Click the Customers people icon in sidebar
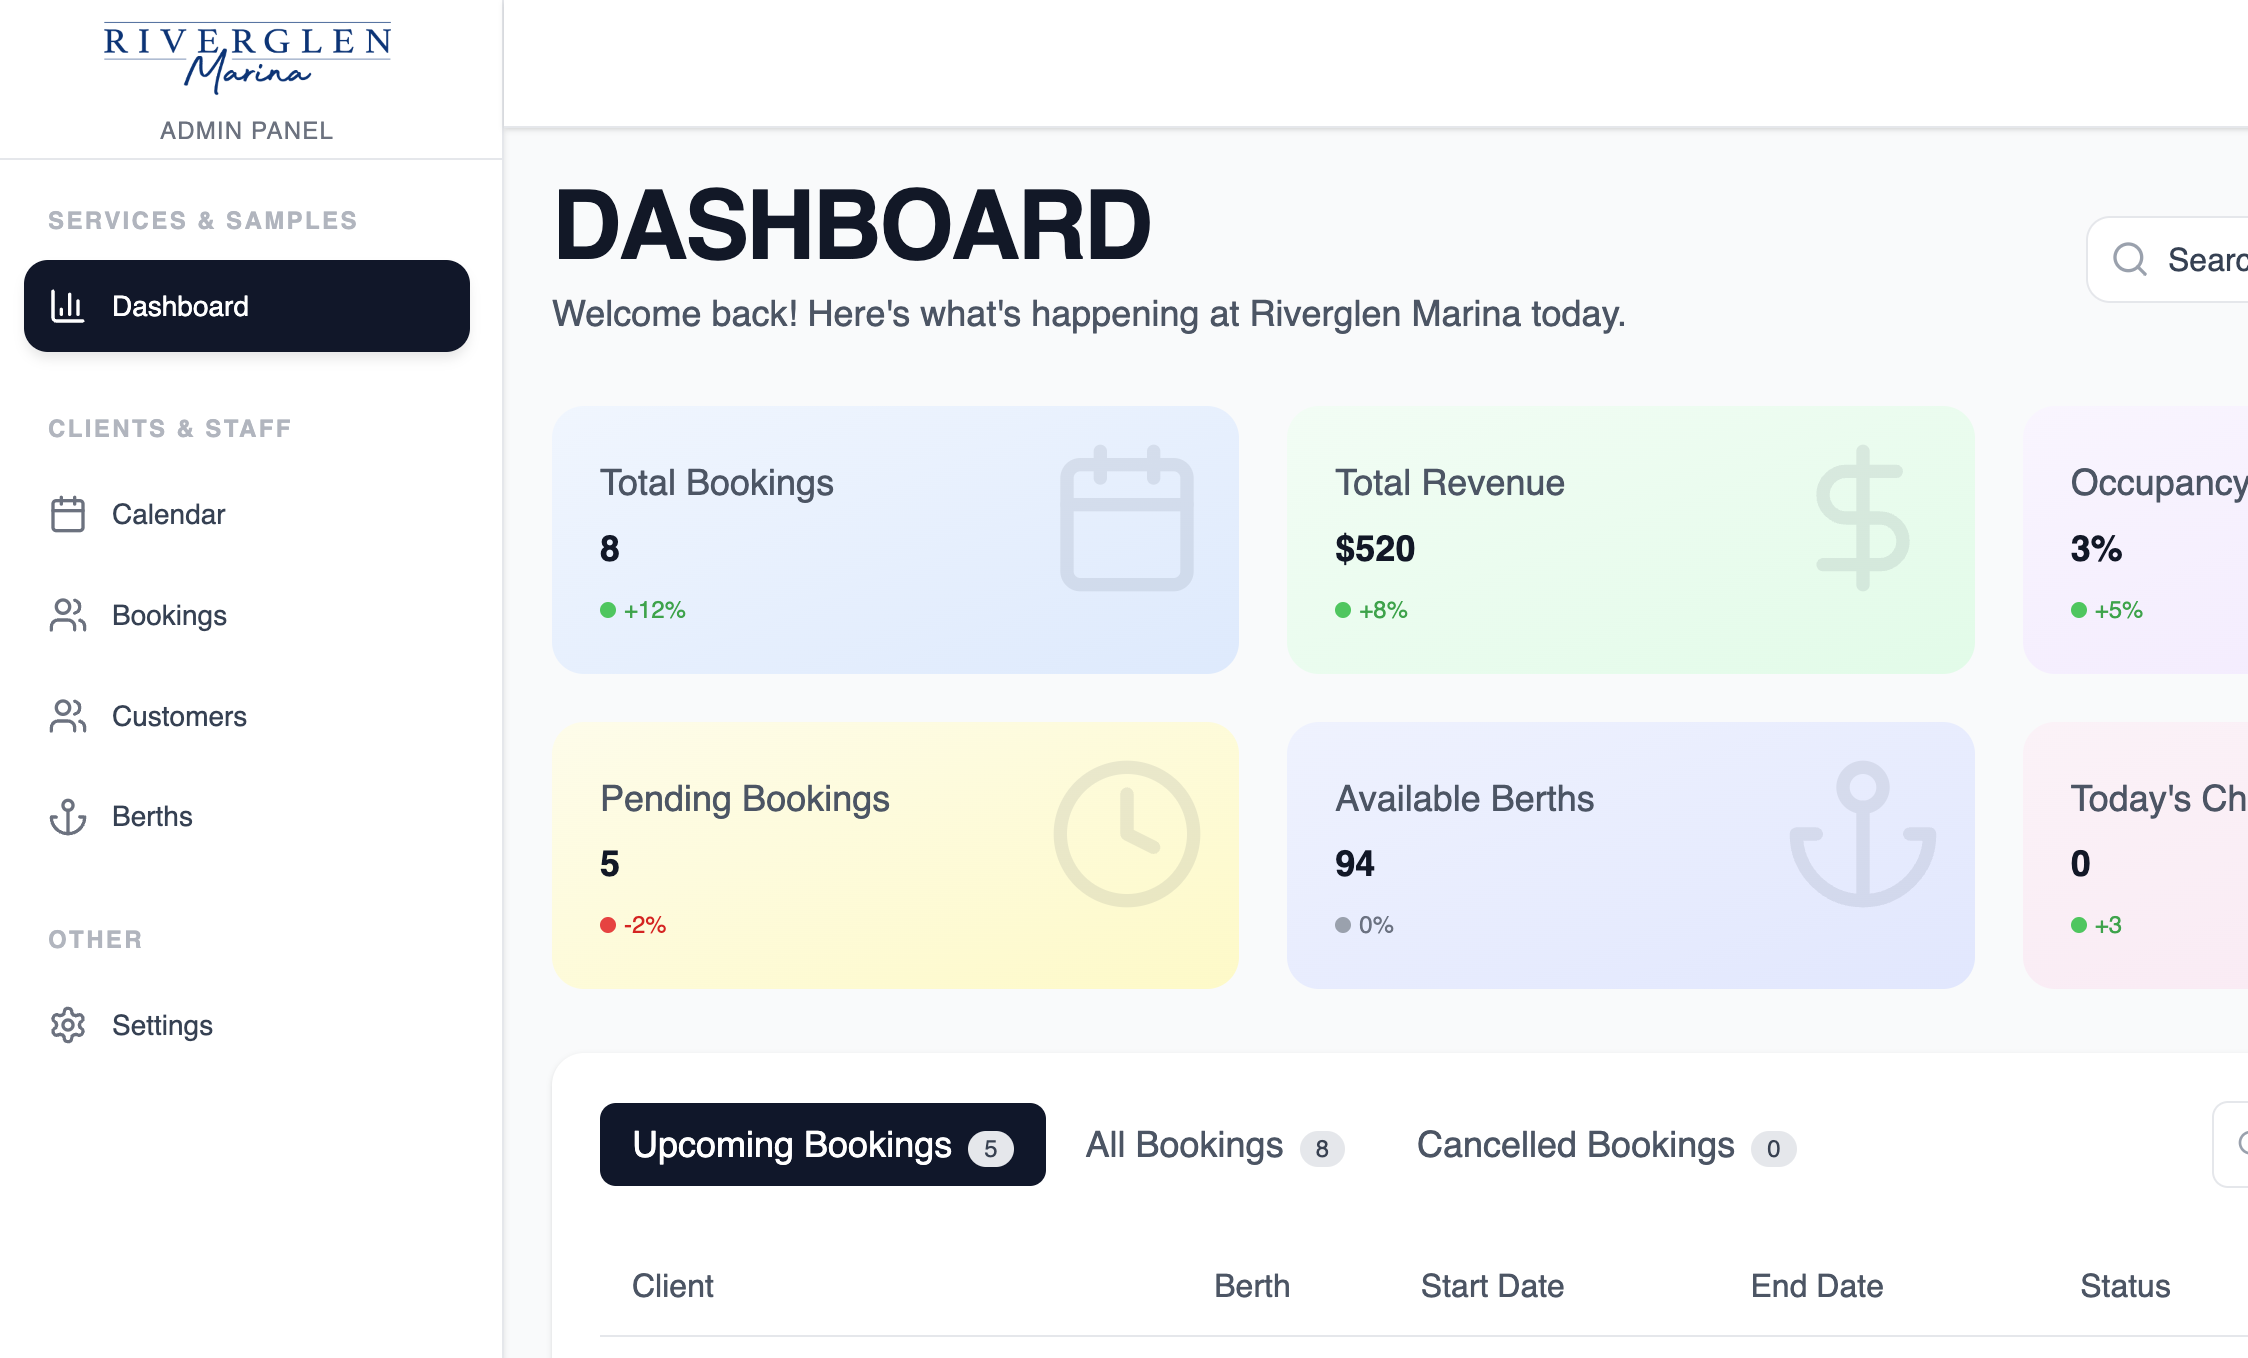Screen dimensions: 2248x1358 click(67, 716)
